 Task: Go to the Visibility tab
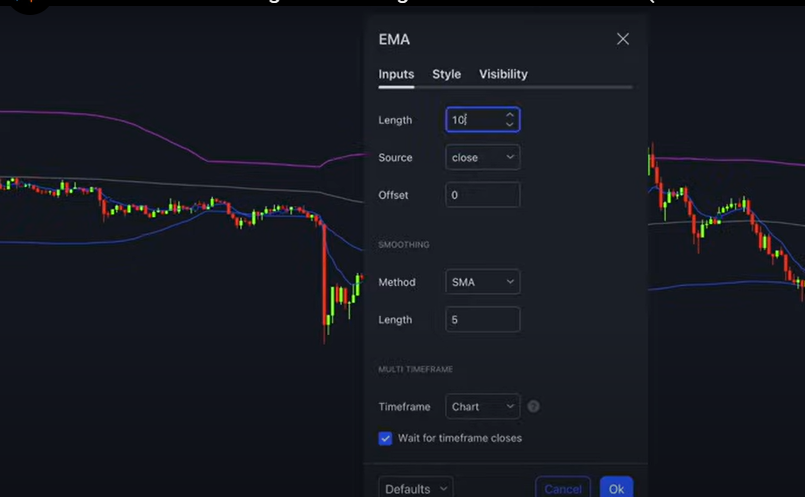503,74
